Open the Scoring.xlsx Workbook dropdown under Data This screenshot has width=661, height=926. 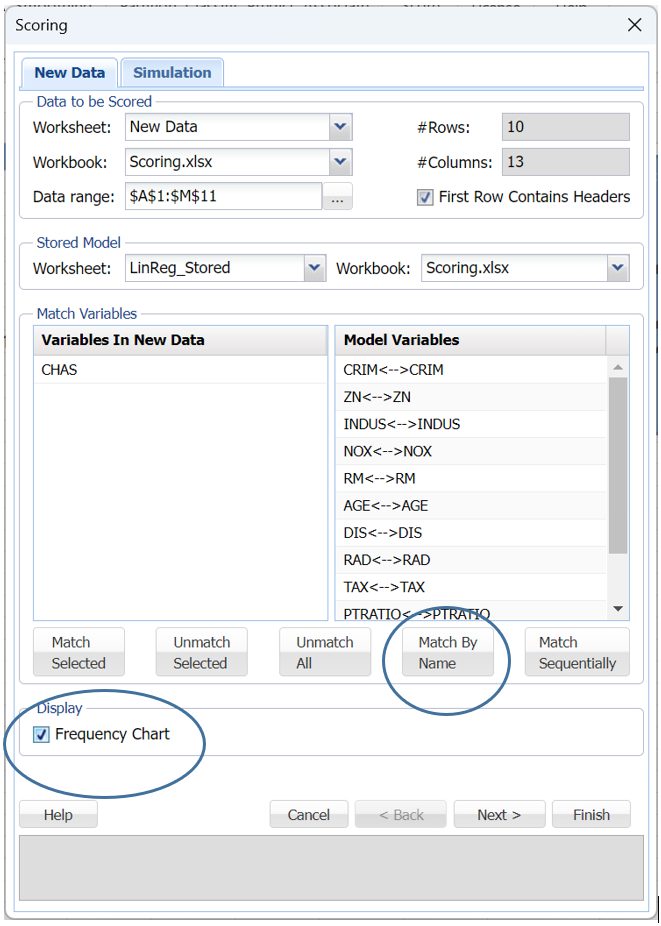click(x=341, y=162)
